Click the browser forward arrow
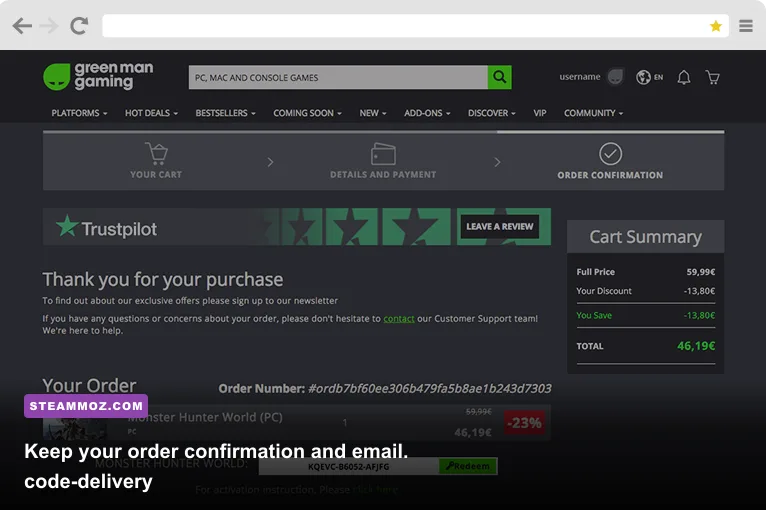Image resolution: width=766 pixels, height=510 pixels. 49,26
